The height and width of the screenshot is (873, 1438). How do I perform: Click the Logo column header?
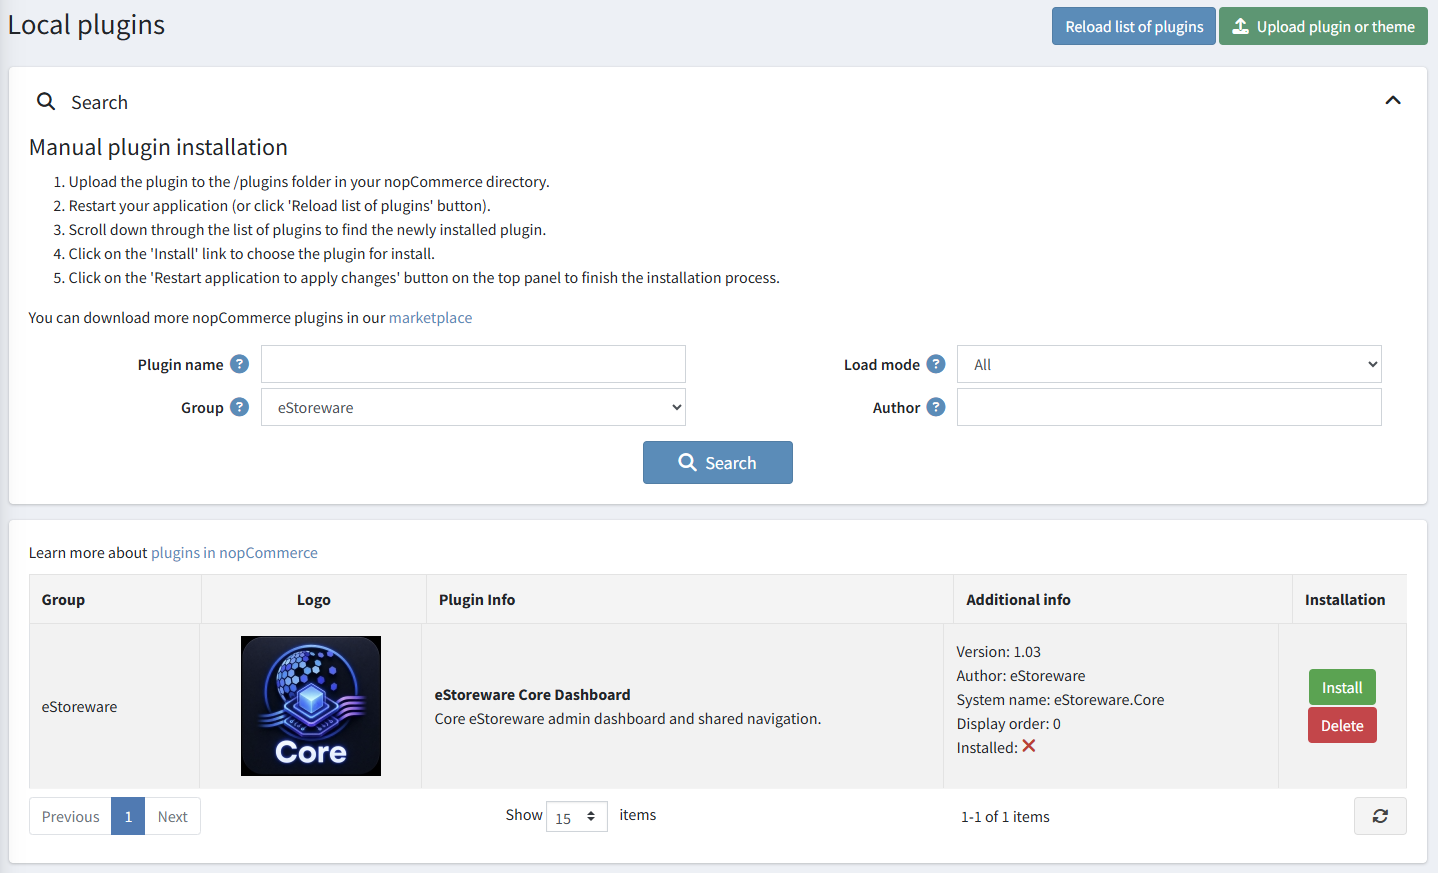pos(314,600)
